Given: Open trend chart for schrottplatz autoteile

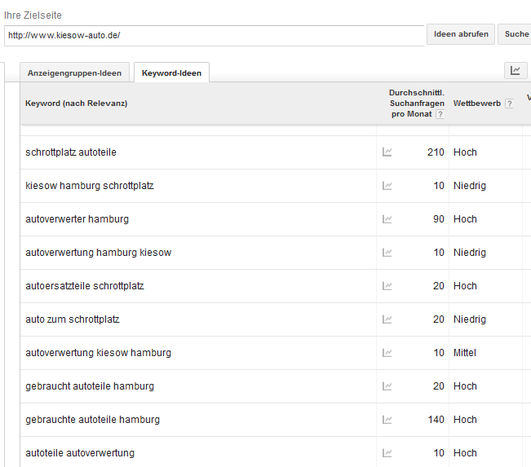Looking at the screenshot, I should tap(387, 152).
